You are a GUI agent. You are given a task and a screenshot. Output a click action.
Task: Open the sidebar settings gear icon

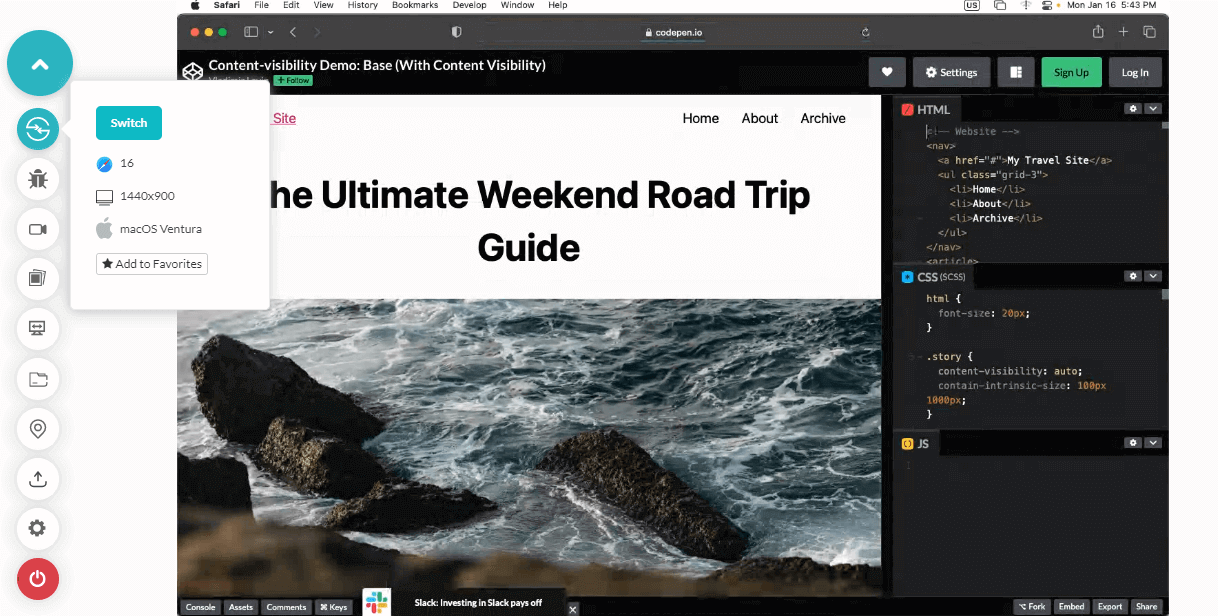click(38, 528)
